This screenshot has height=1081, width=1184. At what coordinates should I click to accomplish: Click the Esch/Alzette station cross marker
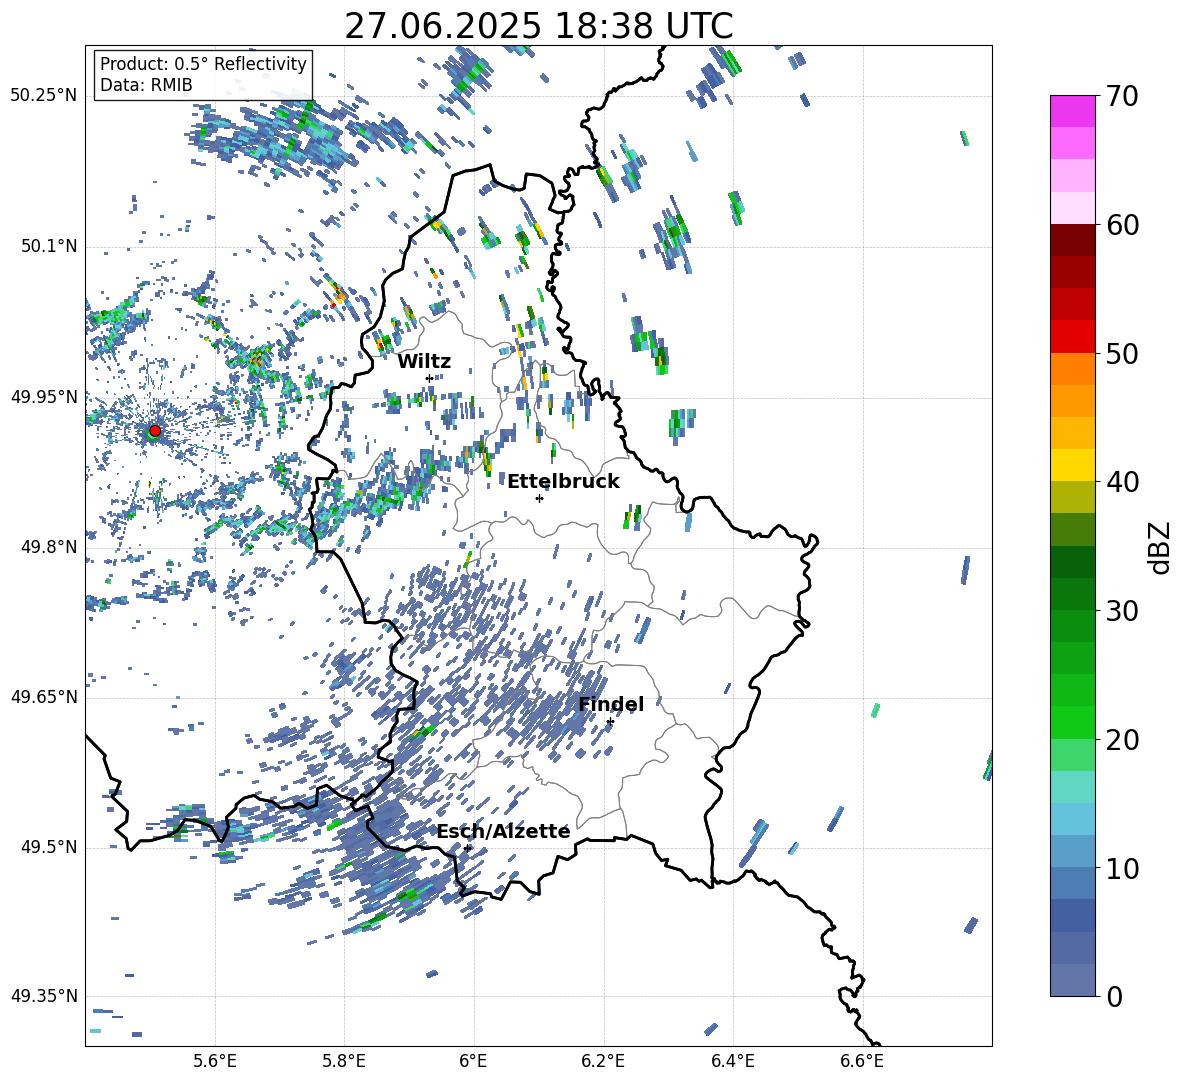pyautogui.click(x=467, y=848)
